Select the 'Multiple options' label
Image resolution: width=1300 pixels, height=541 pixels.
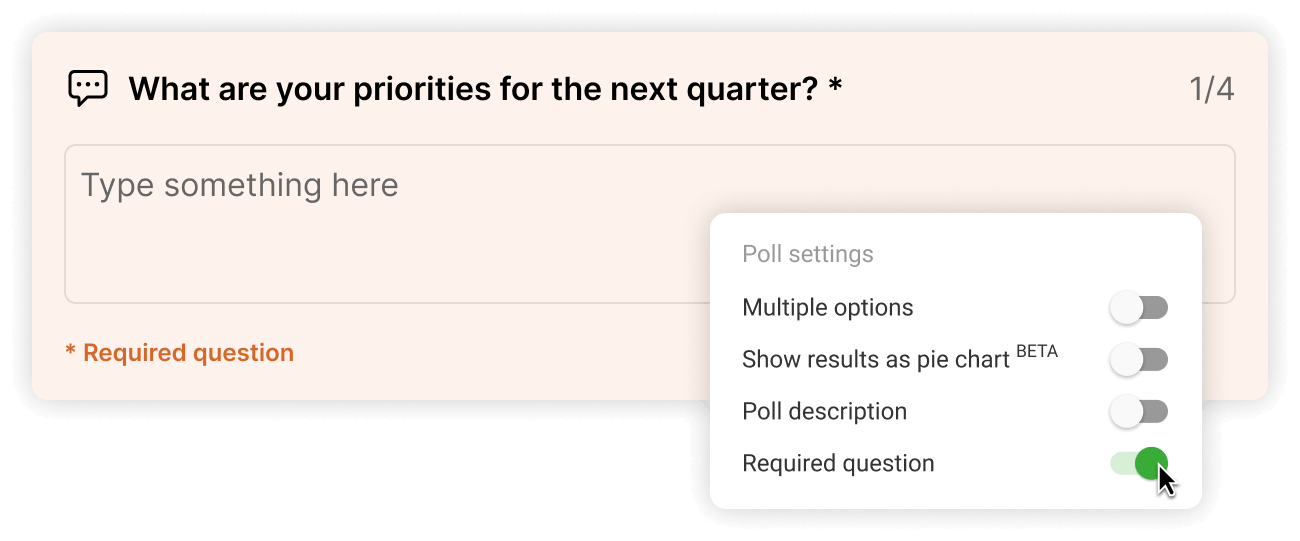coord(827,307)
